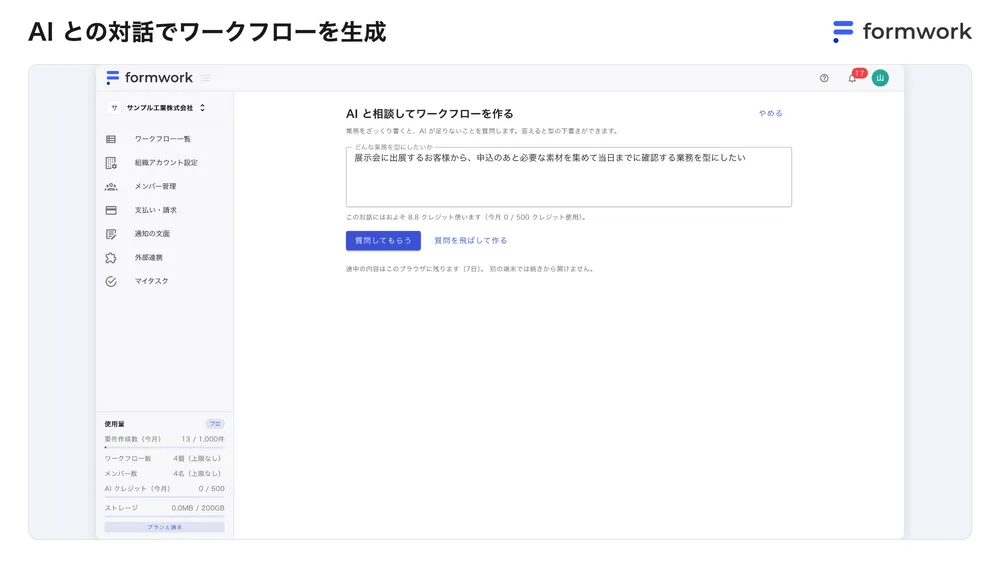
Task: Click the やめる link
Action: [770, 114]
